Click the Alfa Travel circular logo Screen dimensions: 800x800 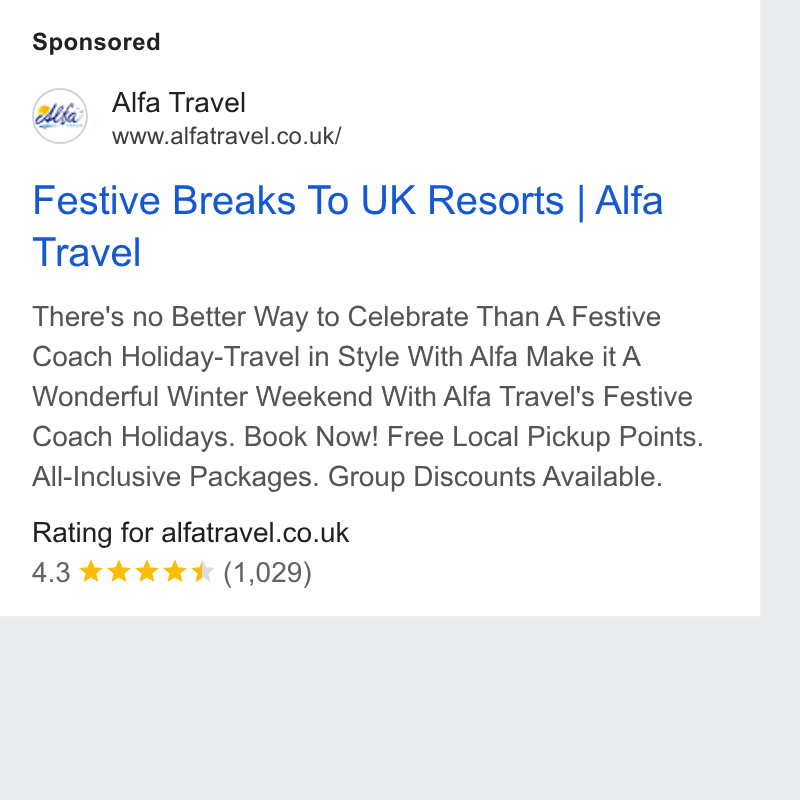point(60,116)
